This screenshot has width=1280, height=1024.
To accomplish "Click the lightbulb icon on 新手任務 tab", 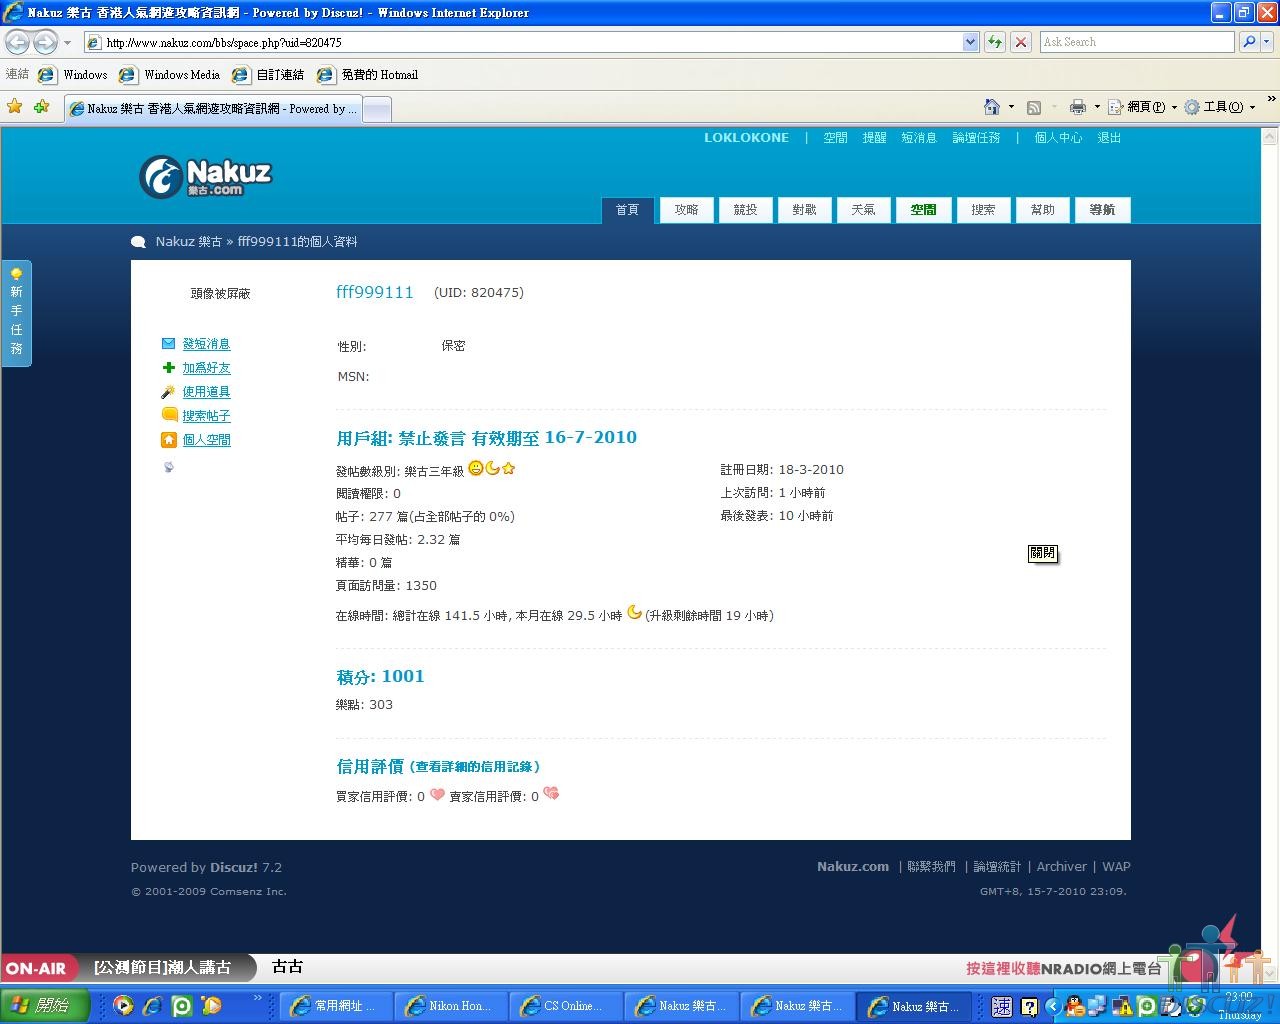I will coord(16,274).
